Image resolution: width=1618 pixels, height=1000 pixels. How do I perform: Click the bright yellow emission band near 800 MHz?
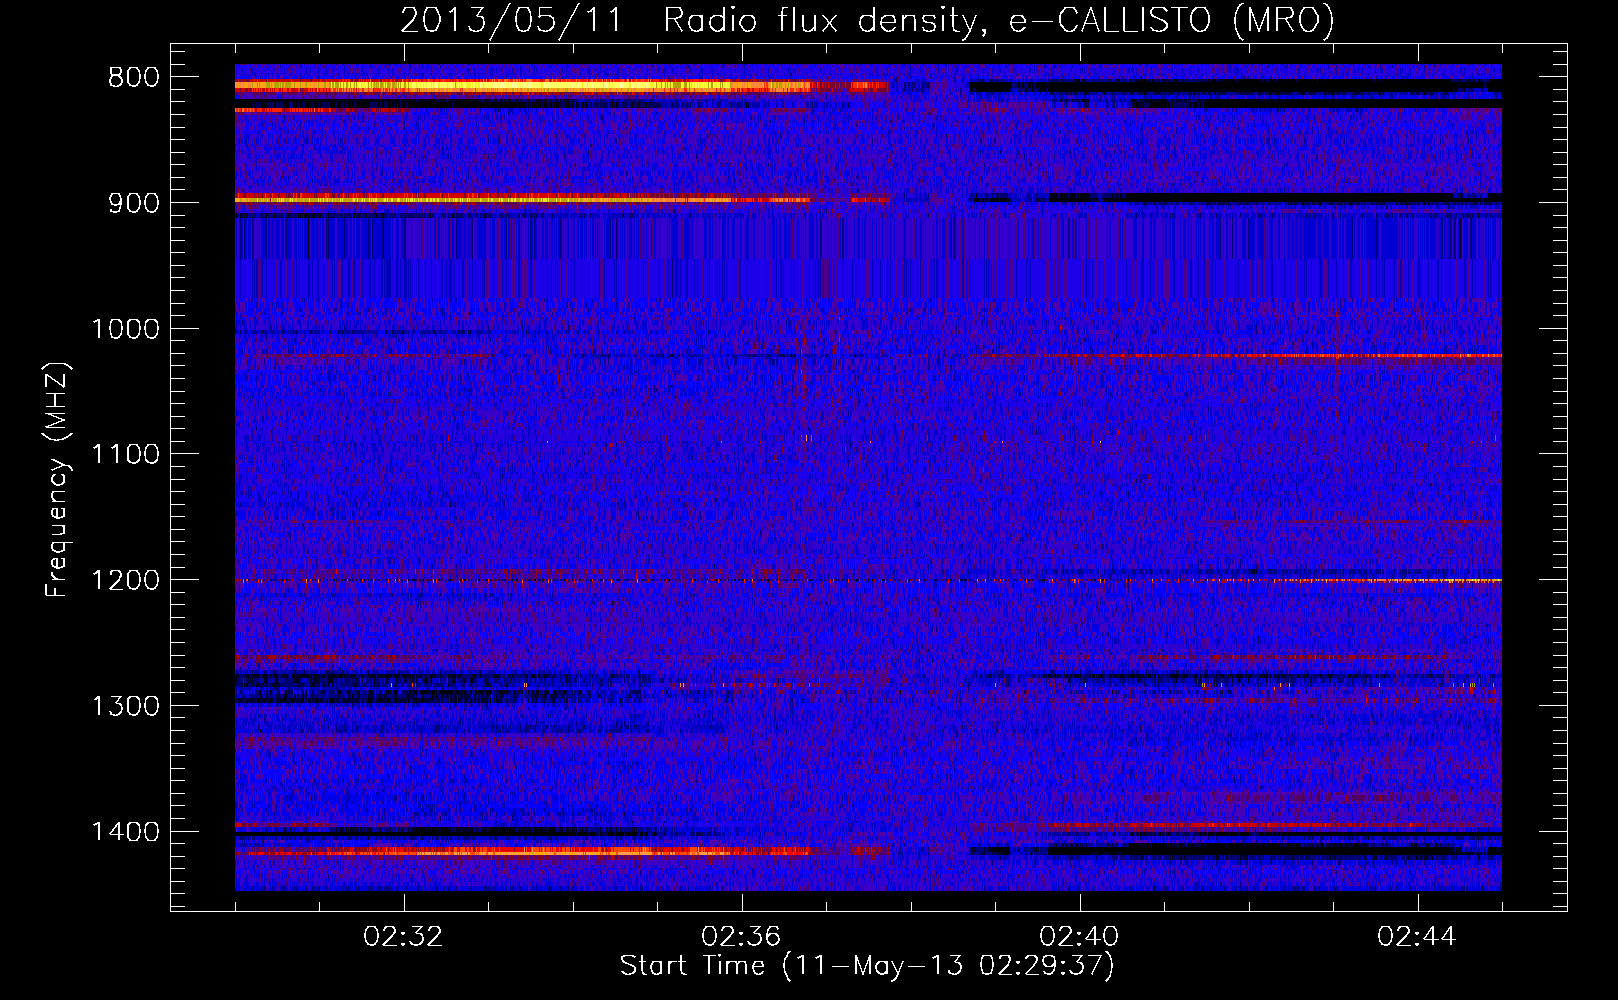[x=562, y=87]
